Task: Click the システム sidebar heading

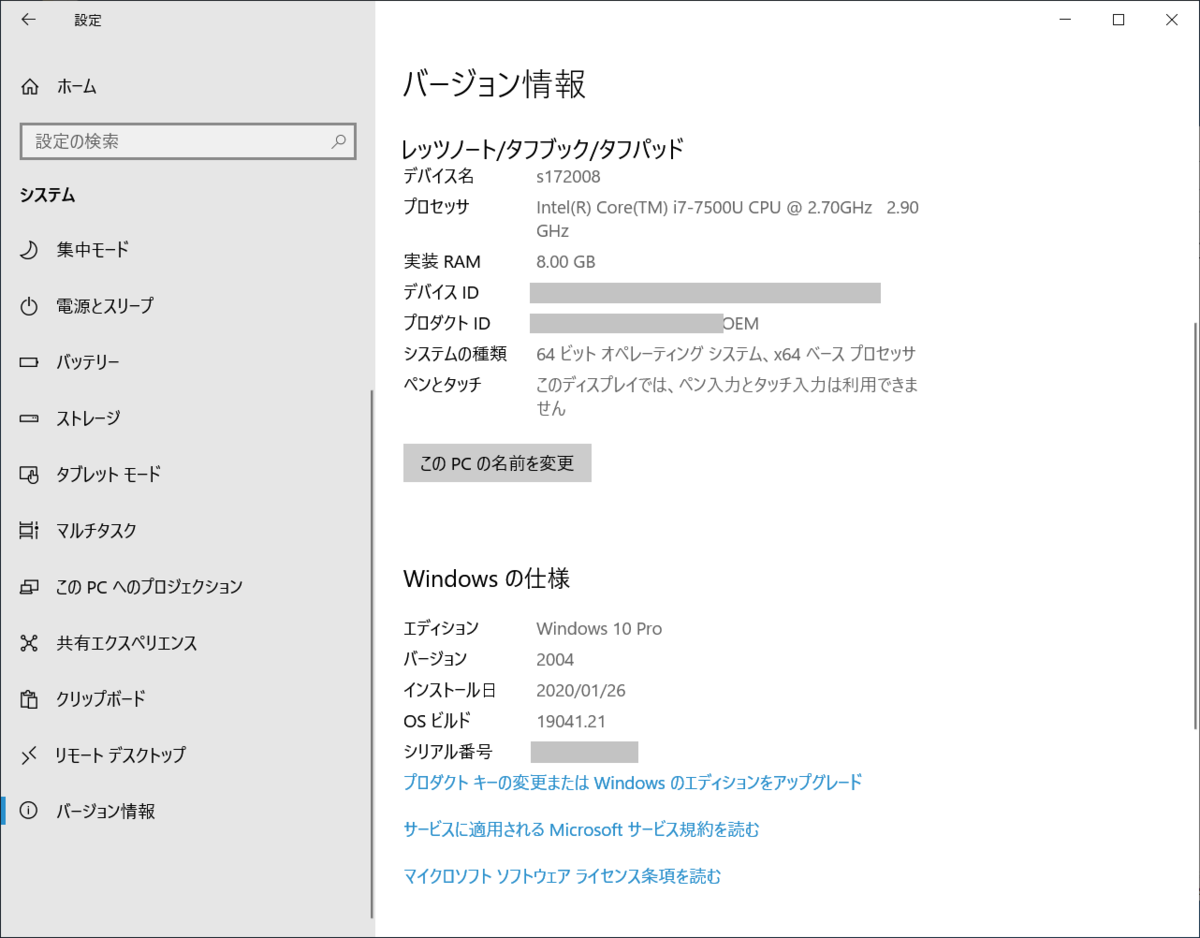Action: [47, 195]
